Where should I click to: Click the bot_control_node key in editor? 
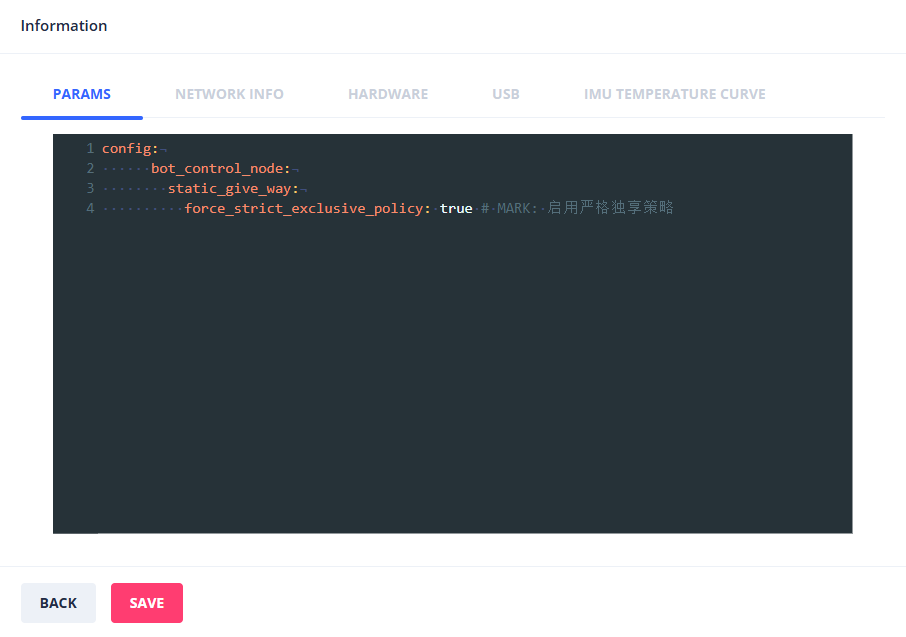click(220, 168)
